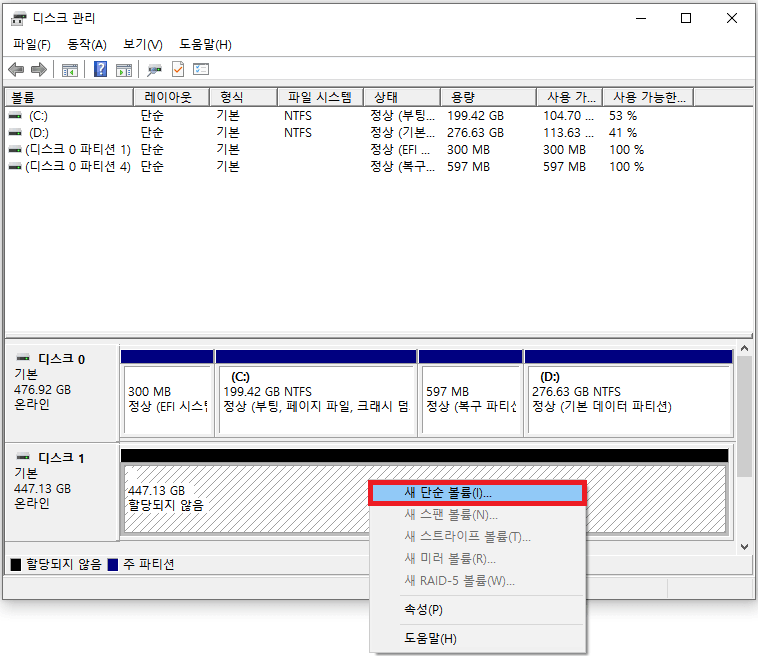Open the 보기(V) menu
Image resolution: width=758 pixels, height=656 pixels.
tap(143, 45)
